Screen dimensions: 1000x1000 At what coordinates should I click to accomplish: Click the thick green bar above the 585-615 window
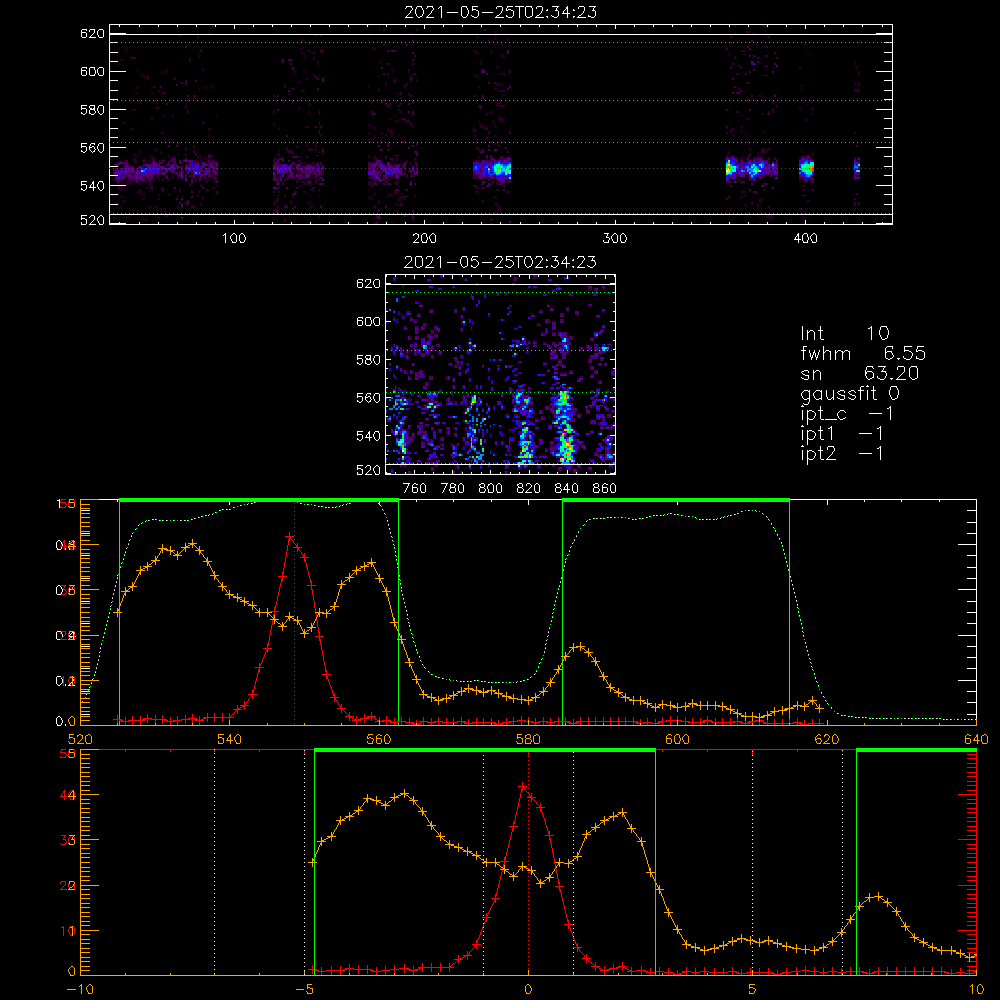[676, 500]
